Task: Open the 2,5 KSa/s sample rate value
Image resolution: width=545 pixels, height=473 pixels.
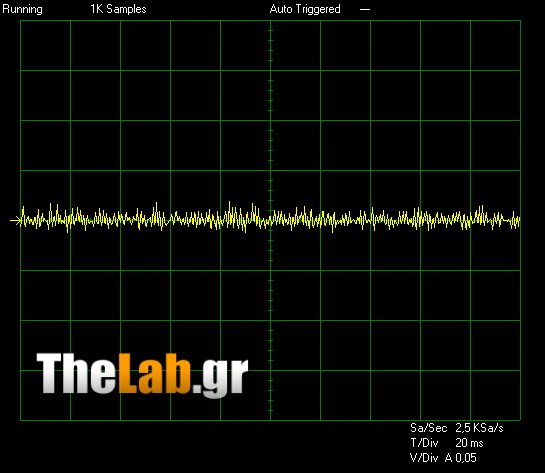Action: click(479, 428)
